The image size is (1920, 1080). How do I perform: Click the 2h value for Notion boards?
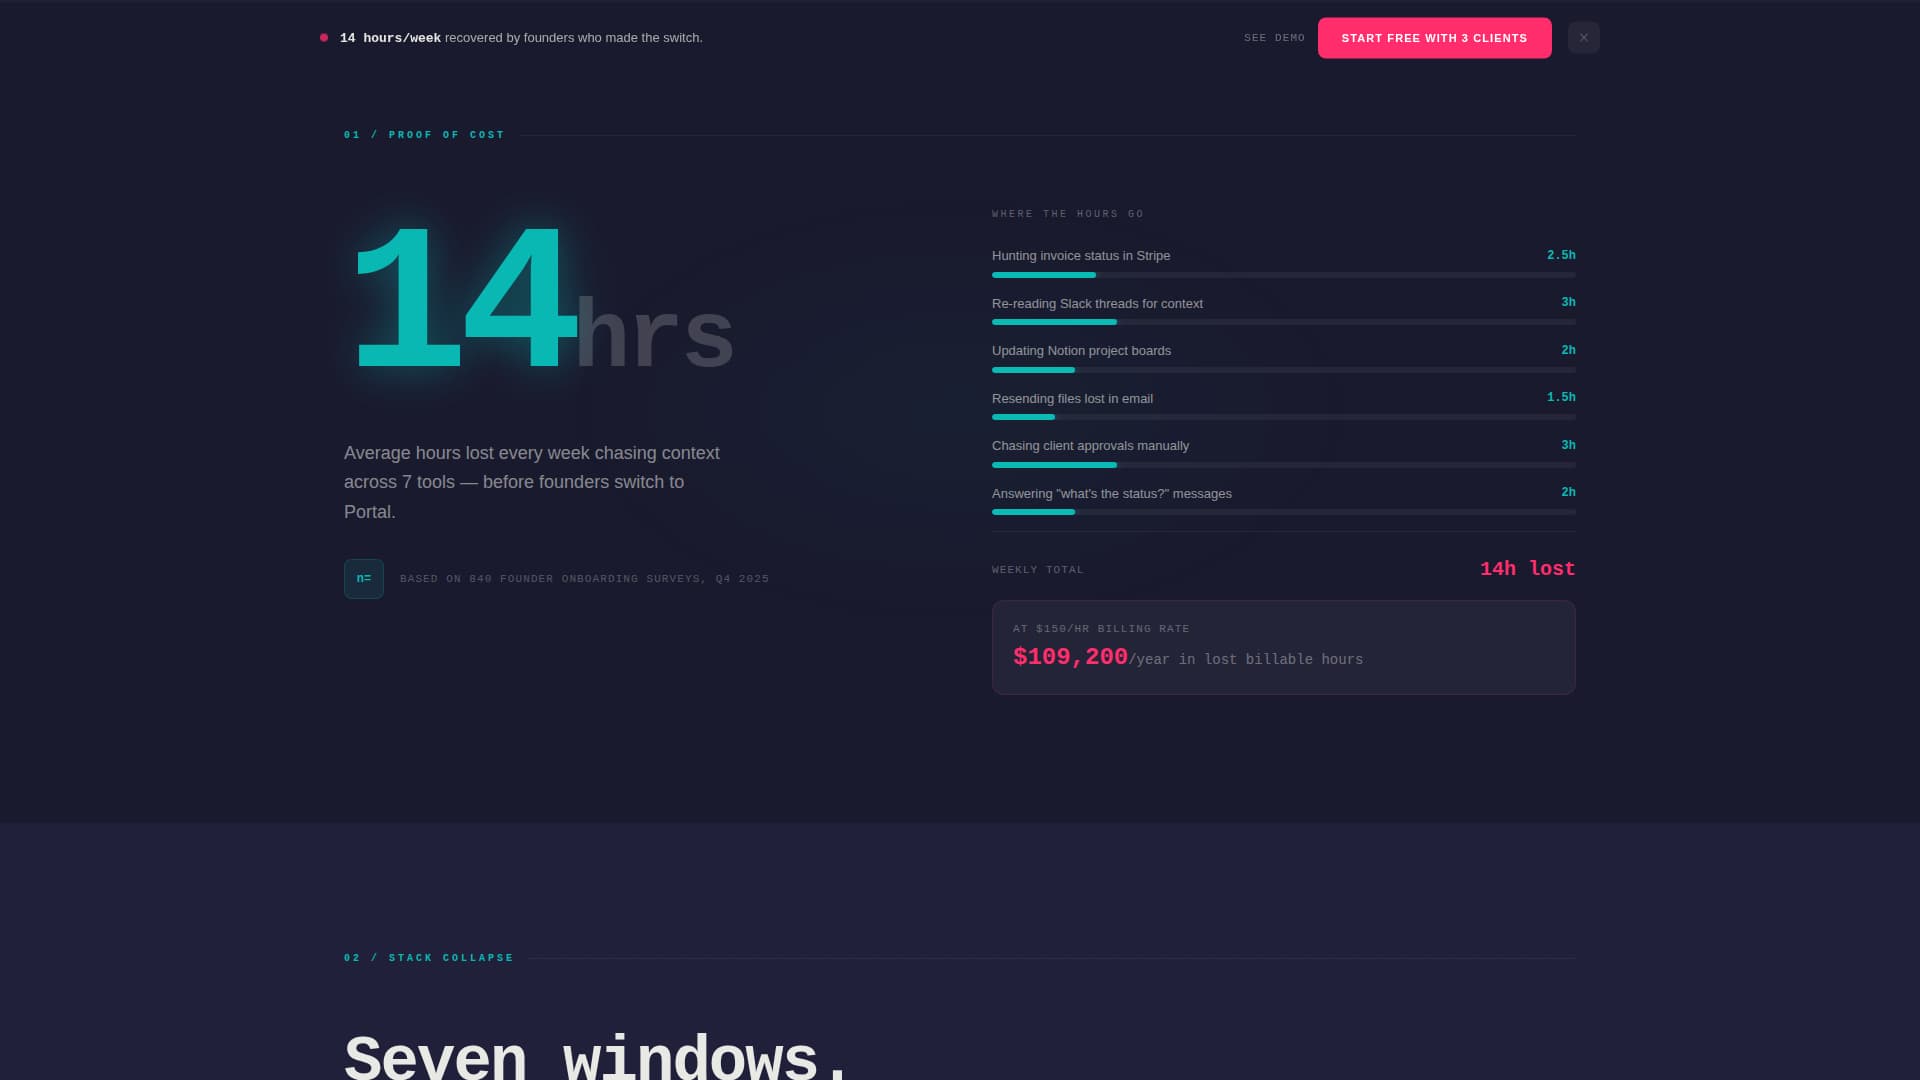pos(1568,350)
